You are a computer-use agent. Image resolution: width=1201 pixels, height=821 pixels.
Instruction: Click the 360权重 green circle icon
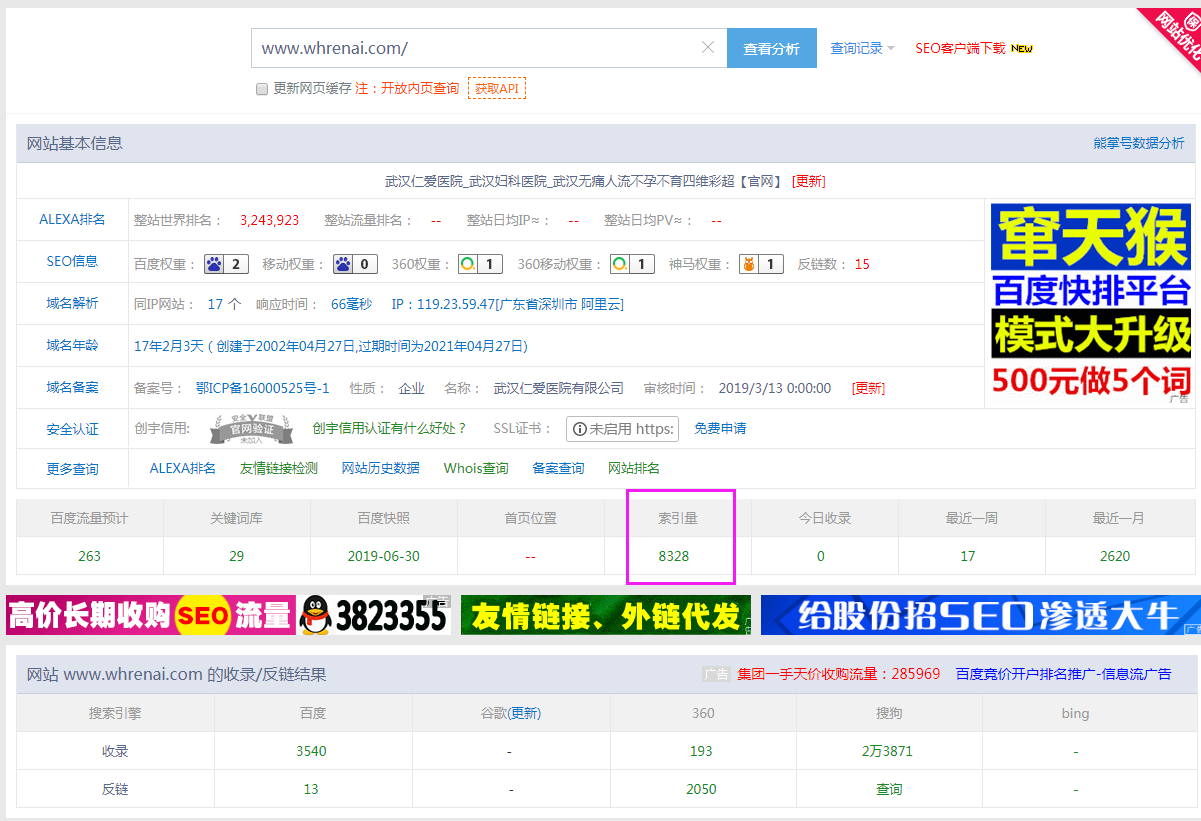point(467,264)
